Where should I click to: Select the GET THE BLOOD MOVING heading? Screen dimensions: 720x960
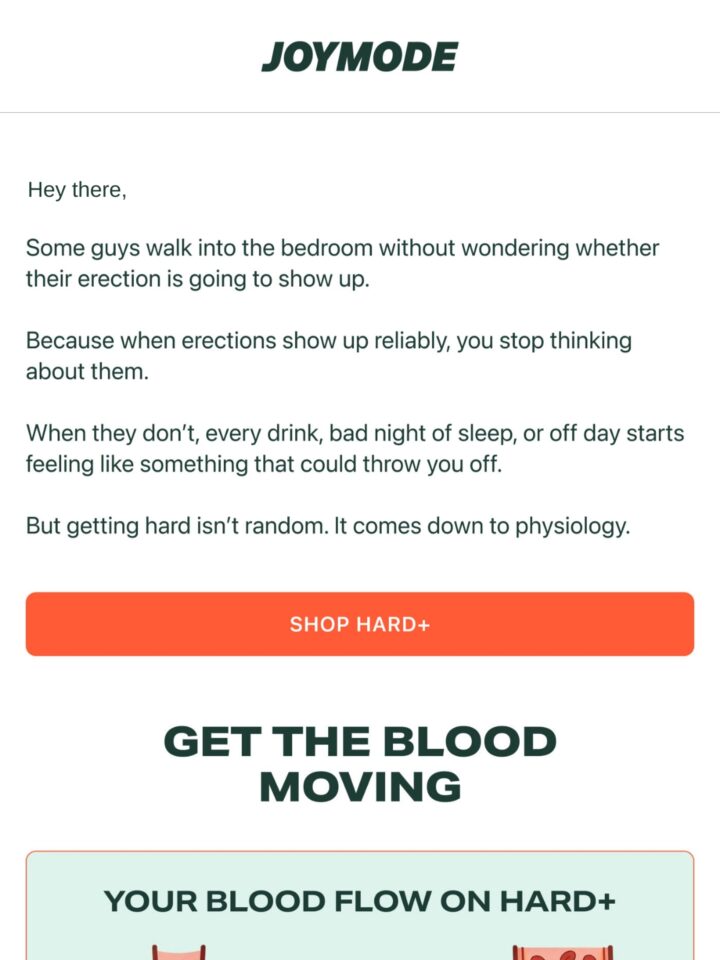click(360, 763)
